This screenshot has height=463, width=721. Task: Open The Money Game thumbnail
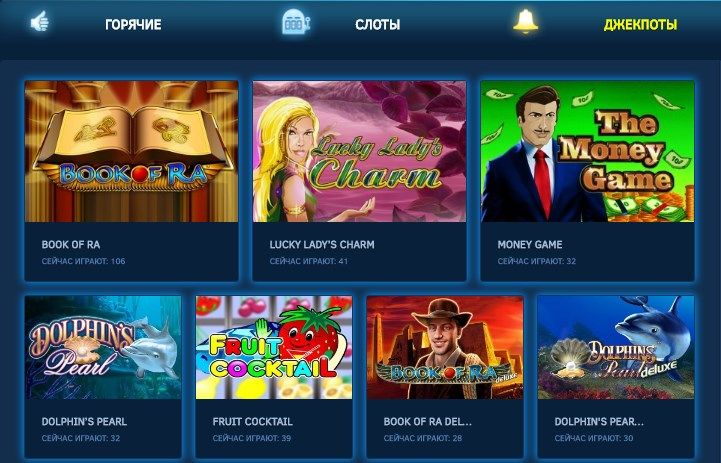click(x=587, y=151)
